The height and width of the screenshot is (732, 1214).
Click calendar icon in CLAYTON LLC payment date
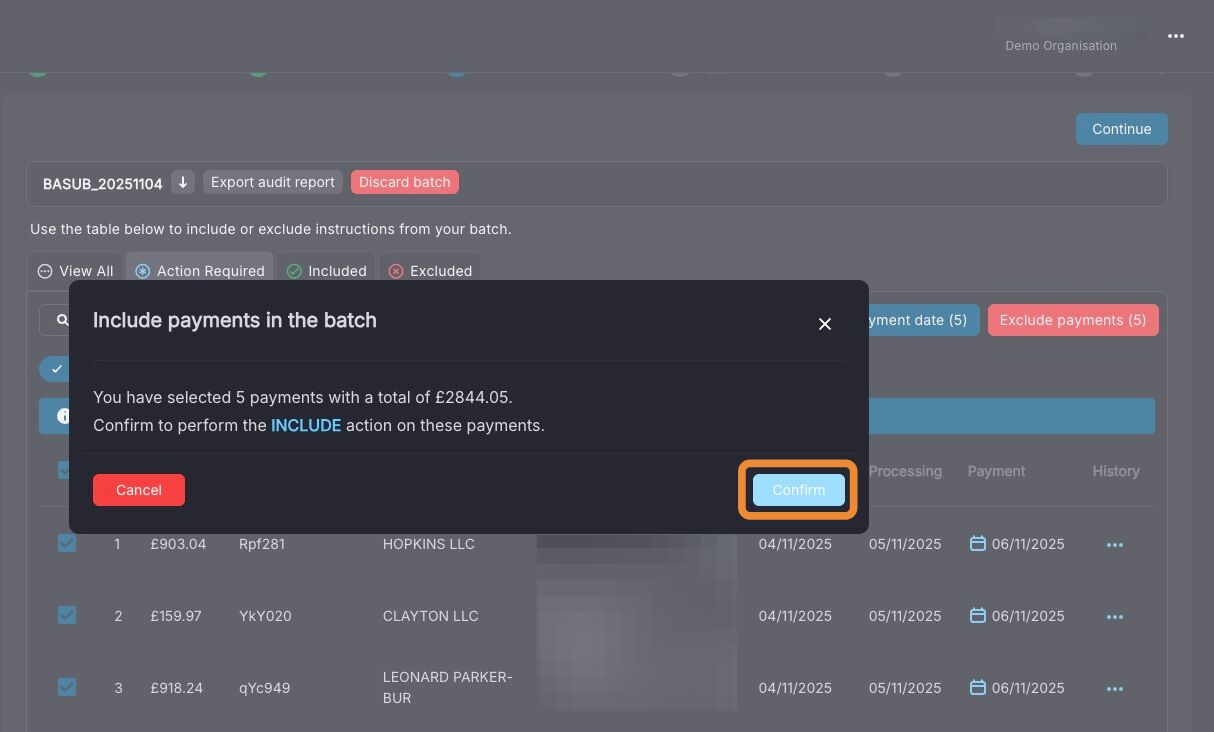[x=978, y=615]
